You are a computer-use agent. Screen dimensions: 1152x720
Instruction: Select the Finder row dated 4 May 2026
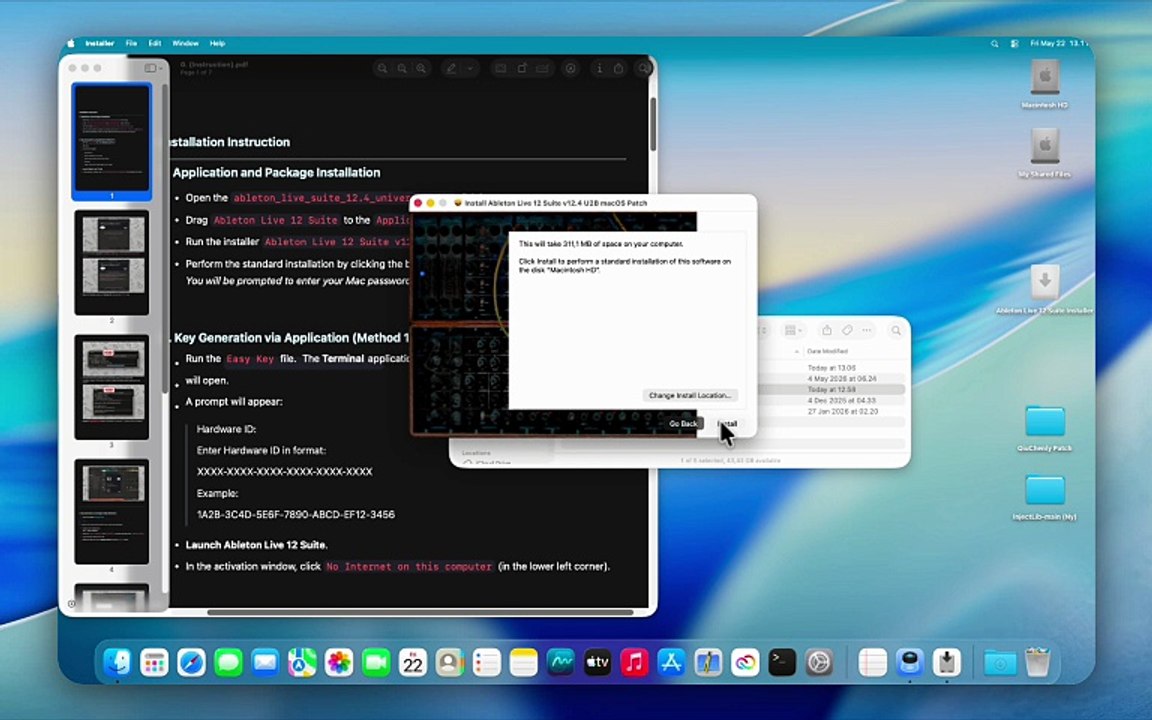point(832,378)
